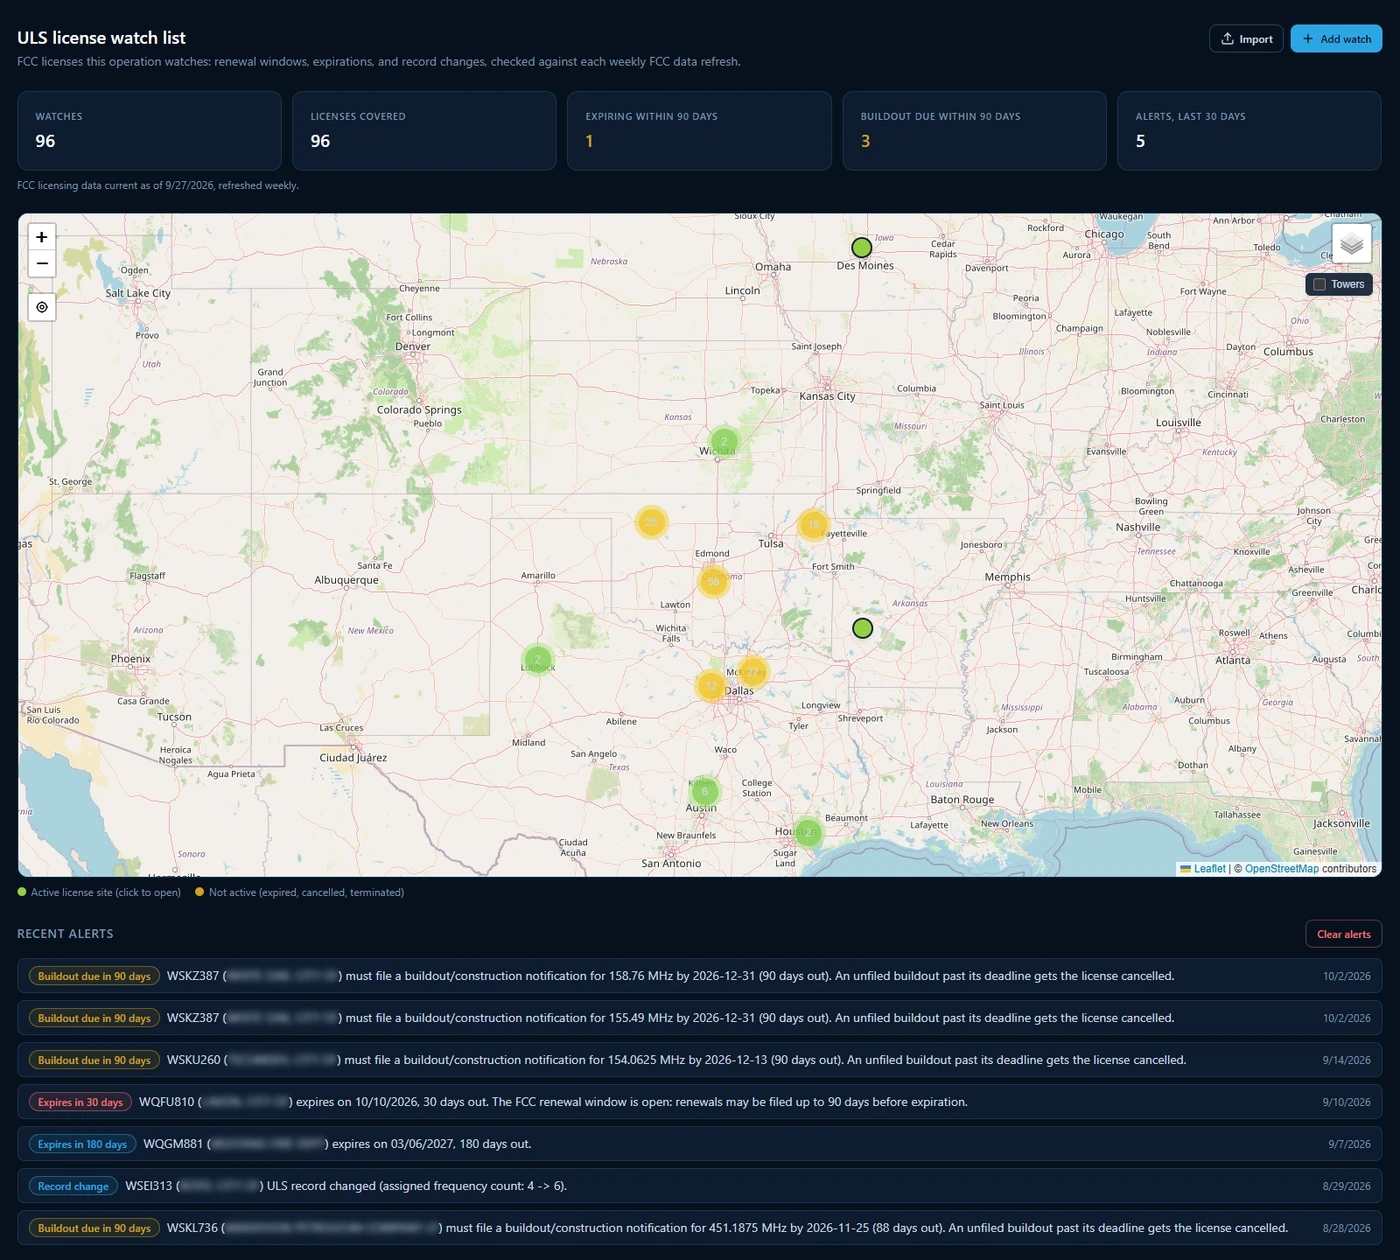The height and width of the screenshot is (1260, 1400).
Task: Open the OpenStreetMap attribution link
Action: (1282, 869)
